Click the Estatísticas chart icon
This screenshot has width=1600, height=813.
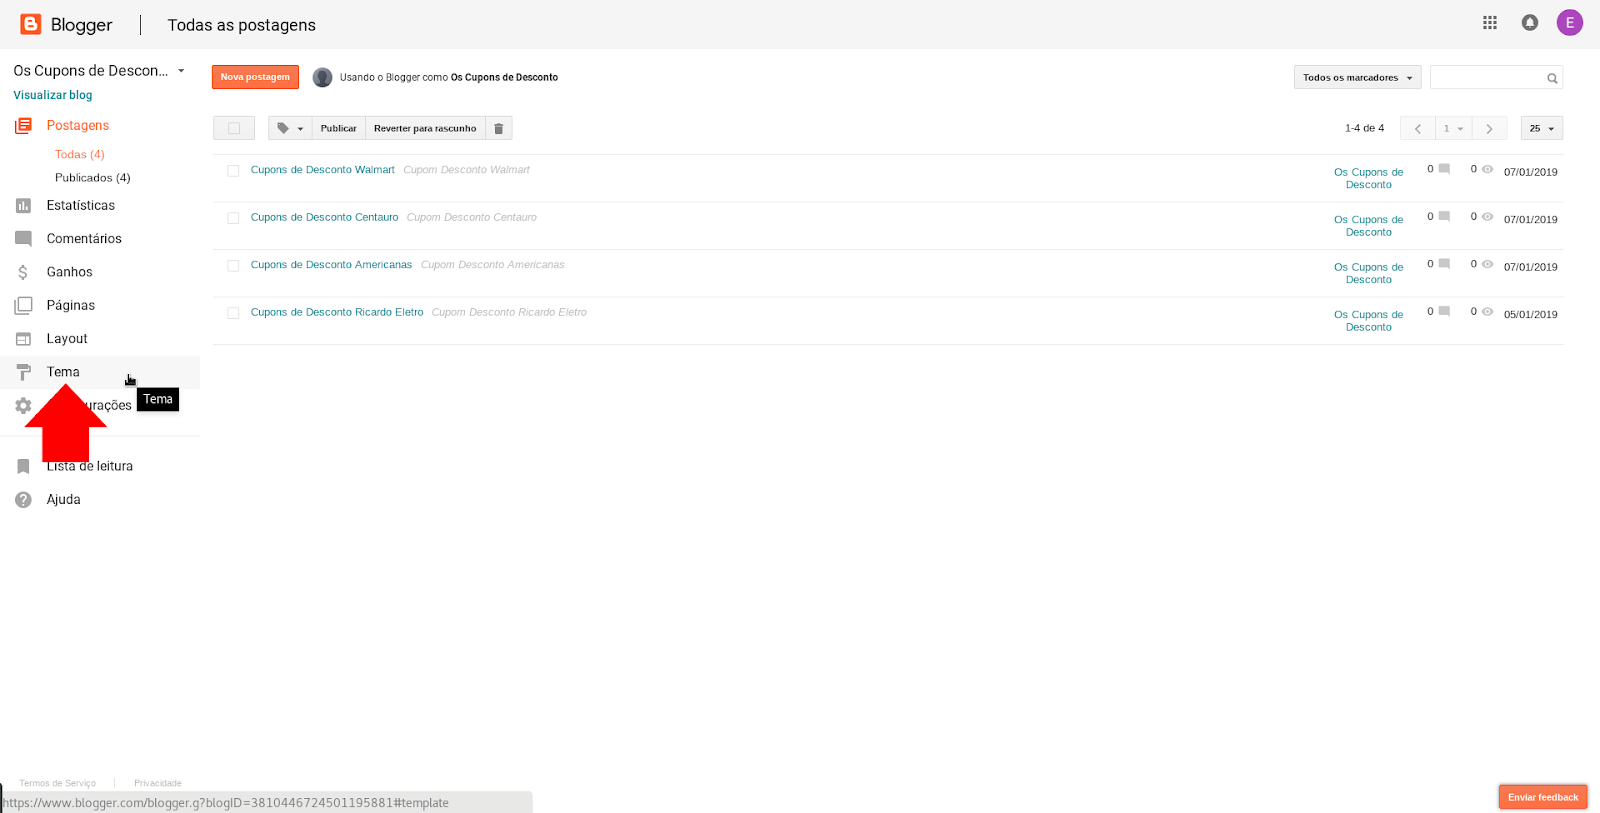(23, 205)
